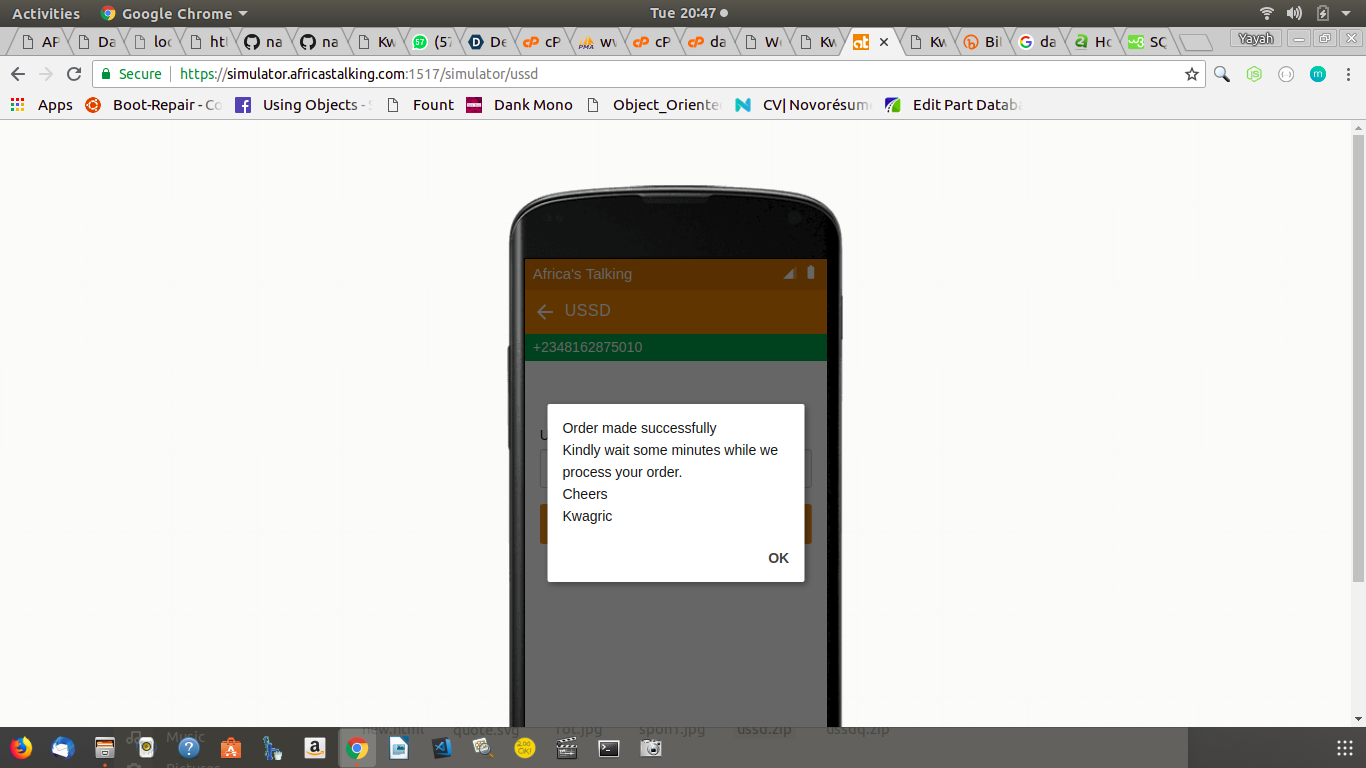Viewport: 1366px width, 768px height.
Task: Open the Google Chrome app menu in the top bar
Action: pos(174,13)
